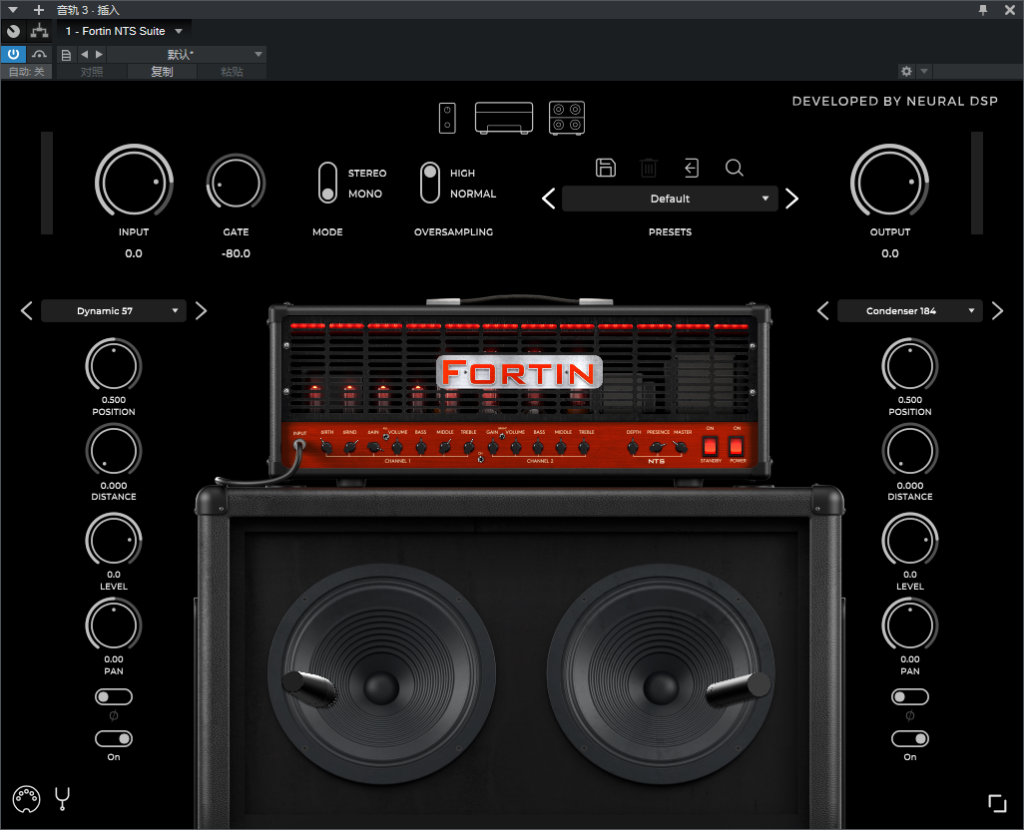Expand the Default presets dropdown
Image resolution: width=1024 pixels, height=830 pixels.
(x=670, y=199)
